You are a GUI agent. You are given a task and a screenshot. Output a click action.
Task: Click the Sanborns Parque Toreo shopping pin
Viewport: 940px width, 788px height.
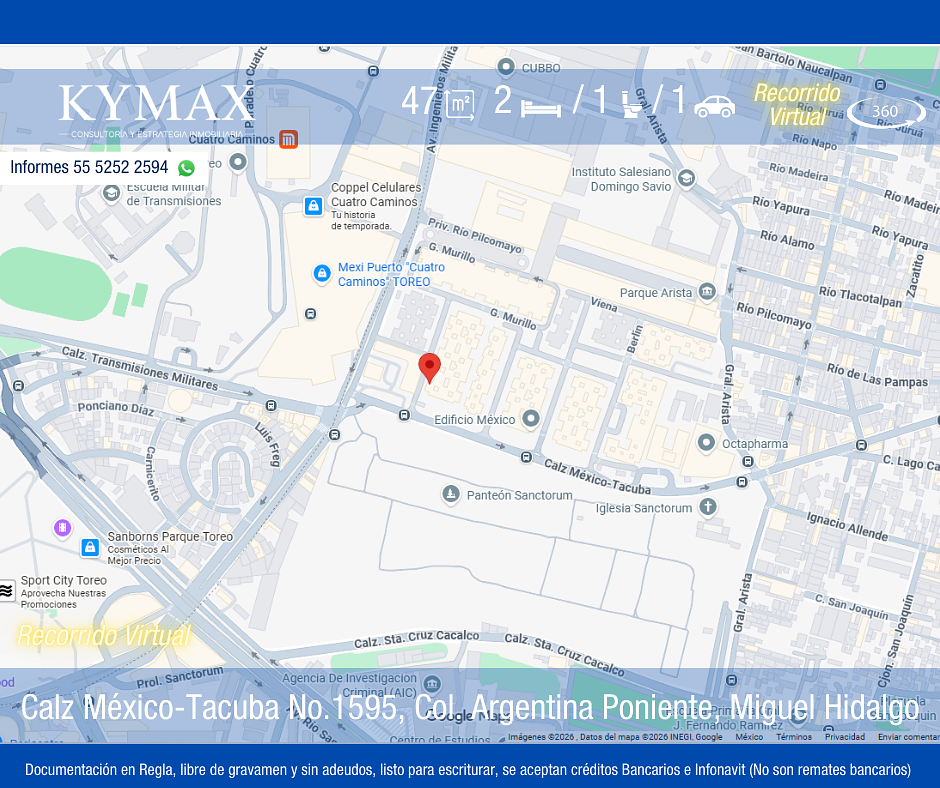pos(90,547)
